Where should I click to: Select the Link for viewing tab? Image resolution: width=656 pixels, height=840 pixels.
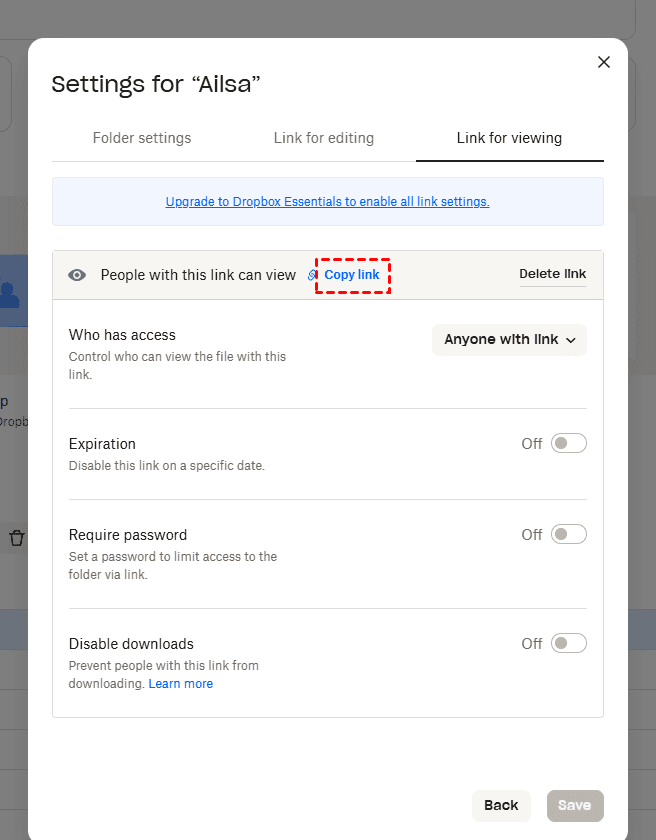509,138
